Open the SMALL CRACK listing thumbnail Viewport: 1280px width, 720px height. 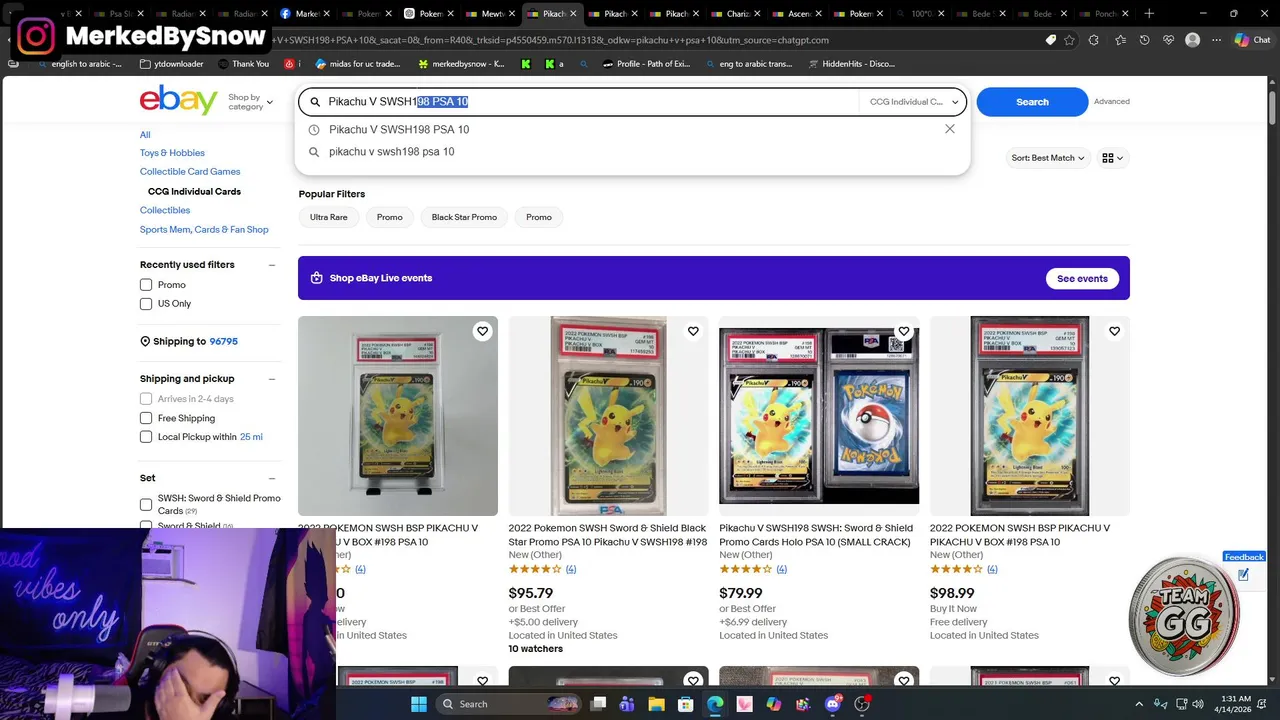(x=819, y=416)
